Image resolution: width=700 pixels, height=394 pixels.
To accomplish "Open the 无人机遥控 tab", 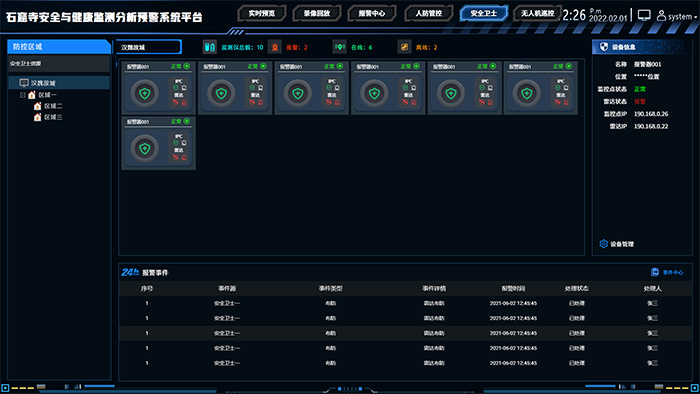I will pyautogui.click(x=538, y=13).
